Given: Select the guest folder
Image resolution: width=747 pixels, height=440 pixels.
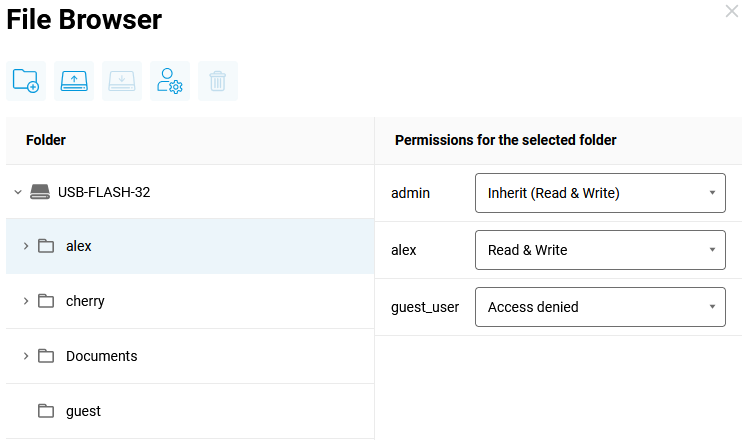Looking at the screenshot, I should 83,411.
